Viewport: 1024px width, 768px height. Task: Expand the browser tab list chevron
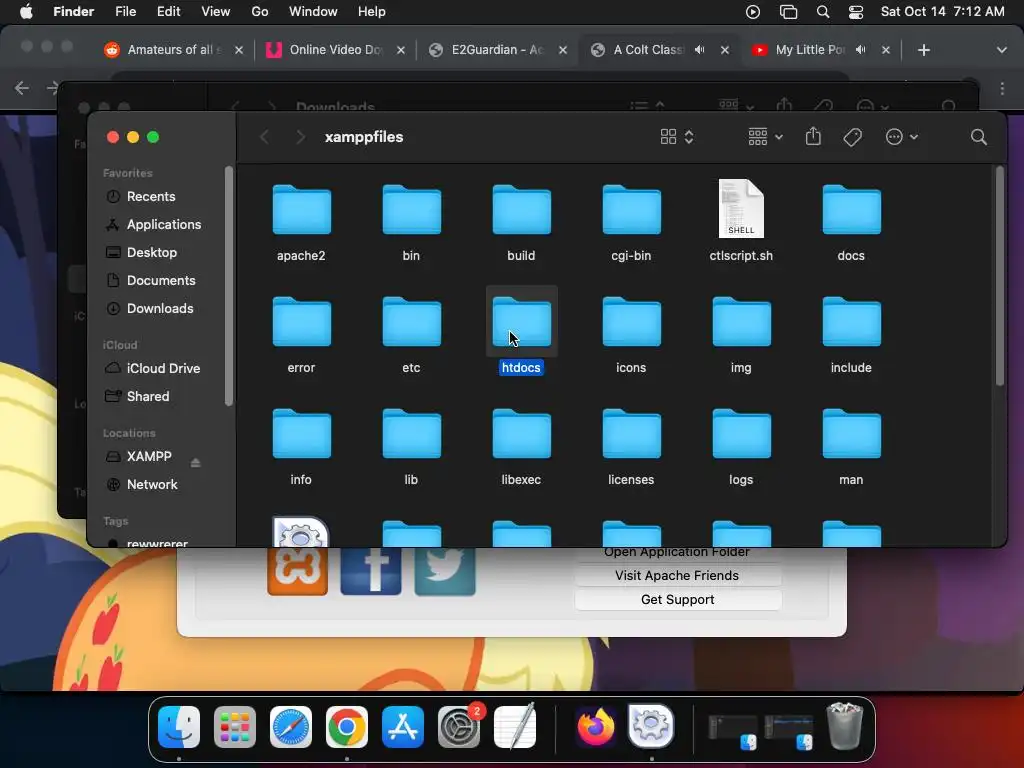tap(1001, 50)
